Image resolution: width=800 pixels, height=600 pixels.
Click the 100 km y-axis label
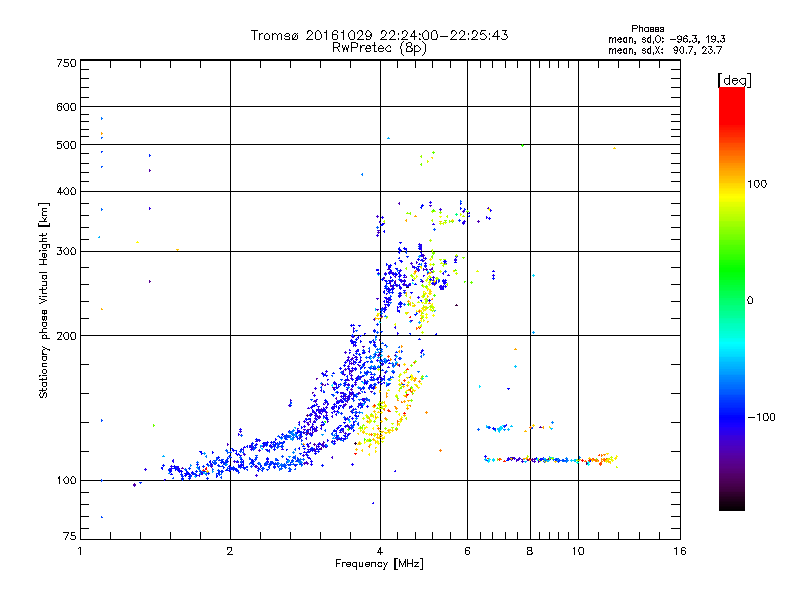pos(66,481)
